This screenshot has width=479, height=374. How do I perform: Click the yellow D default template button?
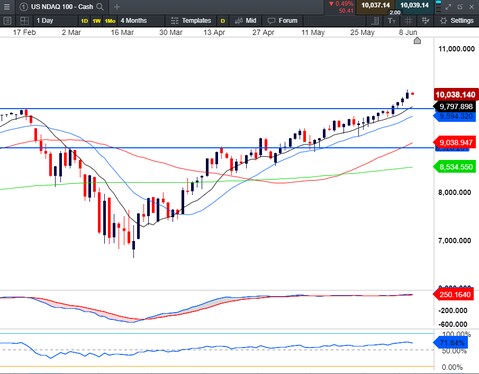223,21
